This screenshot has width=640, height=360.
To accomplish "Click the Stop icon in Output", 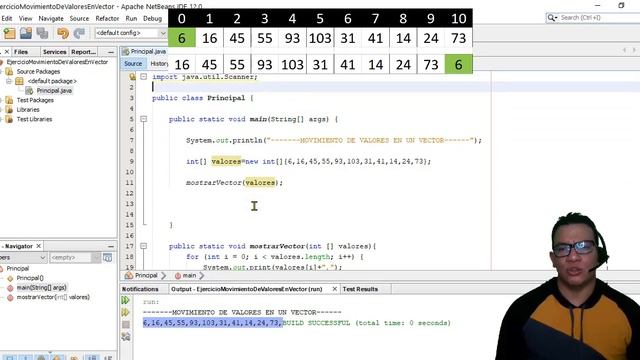I will click(x=126, y=324).
